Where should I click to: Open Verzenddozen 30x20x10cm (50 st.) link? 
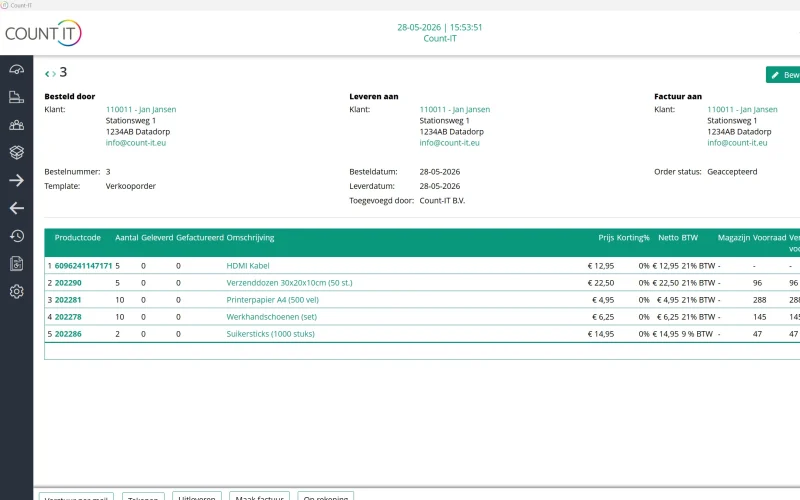pyautogui.click(x=289, y=283)
